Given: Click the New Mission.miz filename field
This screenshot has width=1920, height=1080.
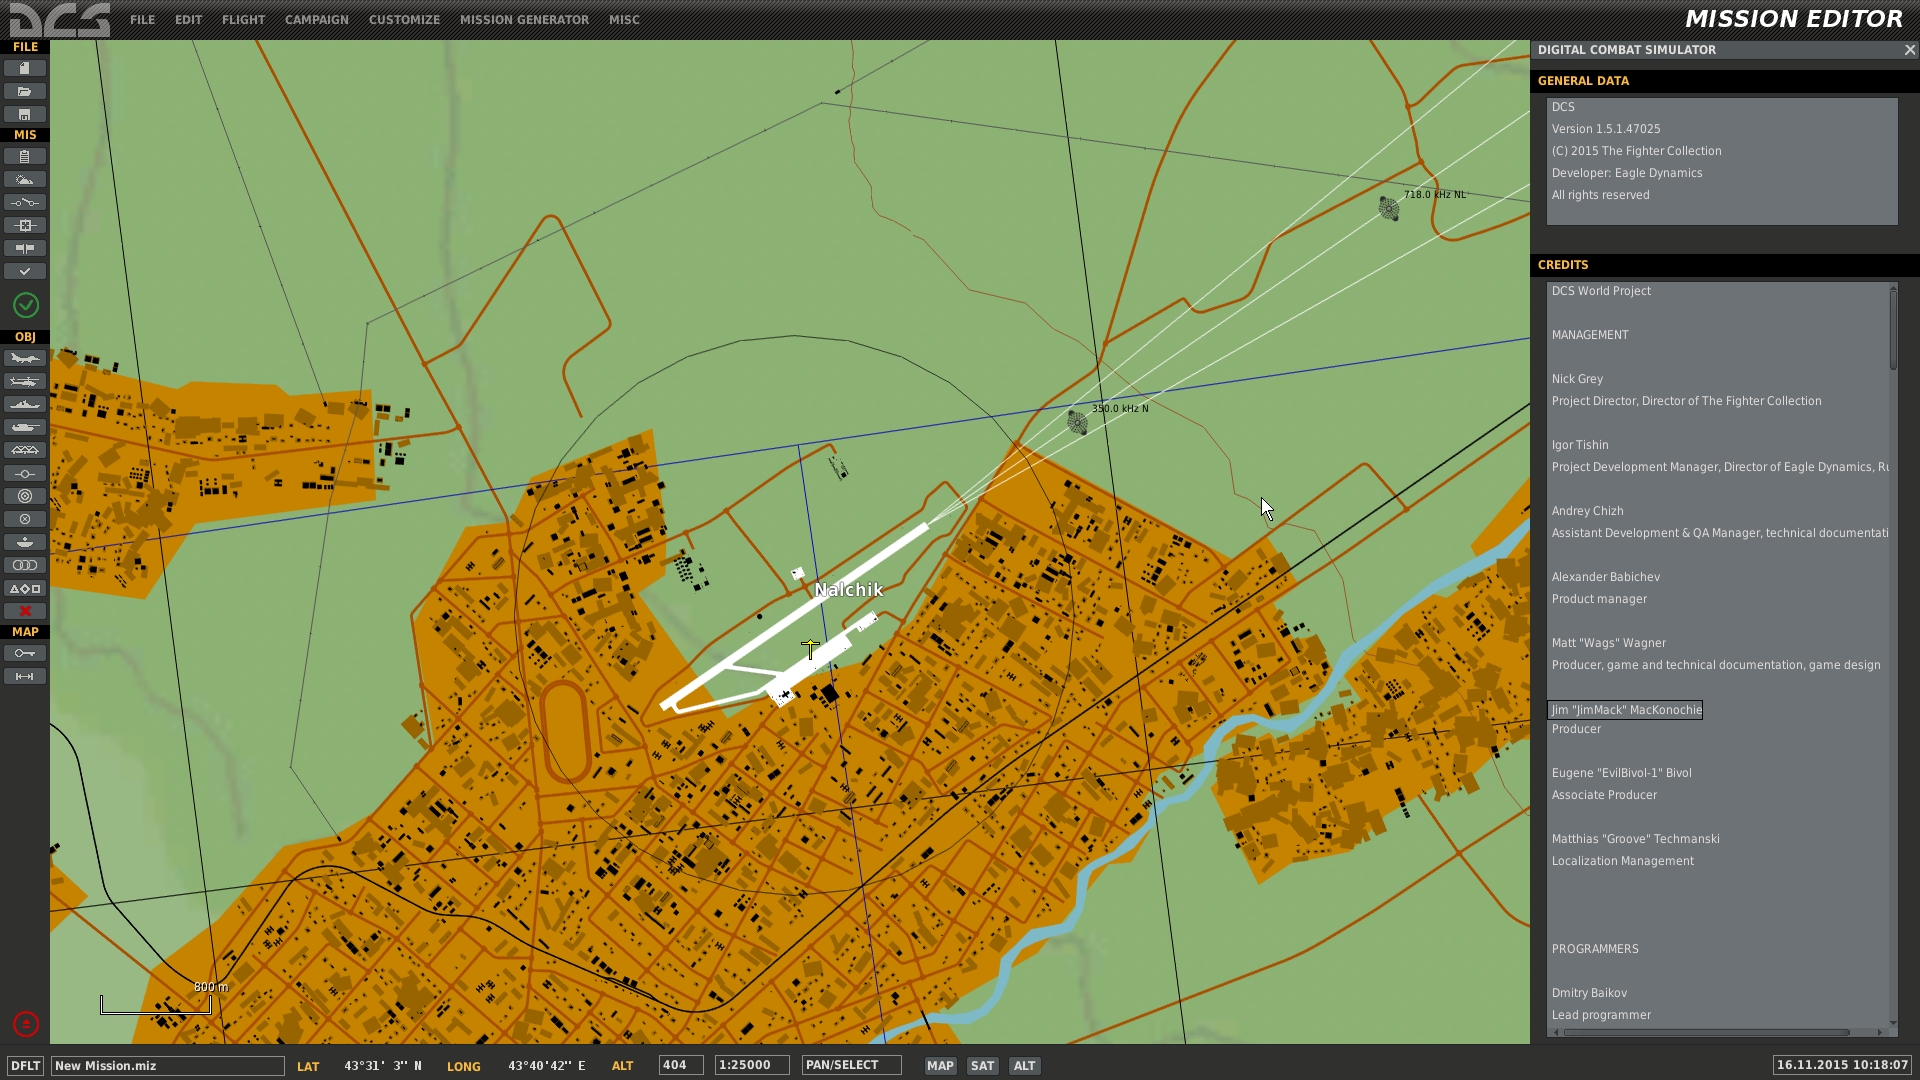Looking at the screenshot, I should point(168,1066).
